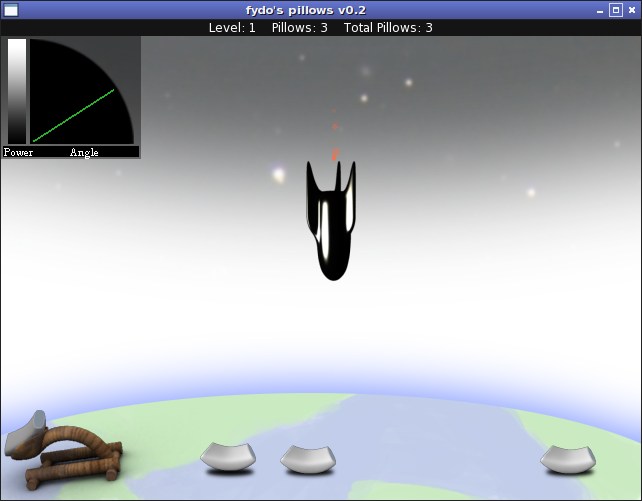Click the pillow loaded in the catapult
The width and height of the screenshot is (642, 501).
25,435
